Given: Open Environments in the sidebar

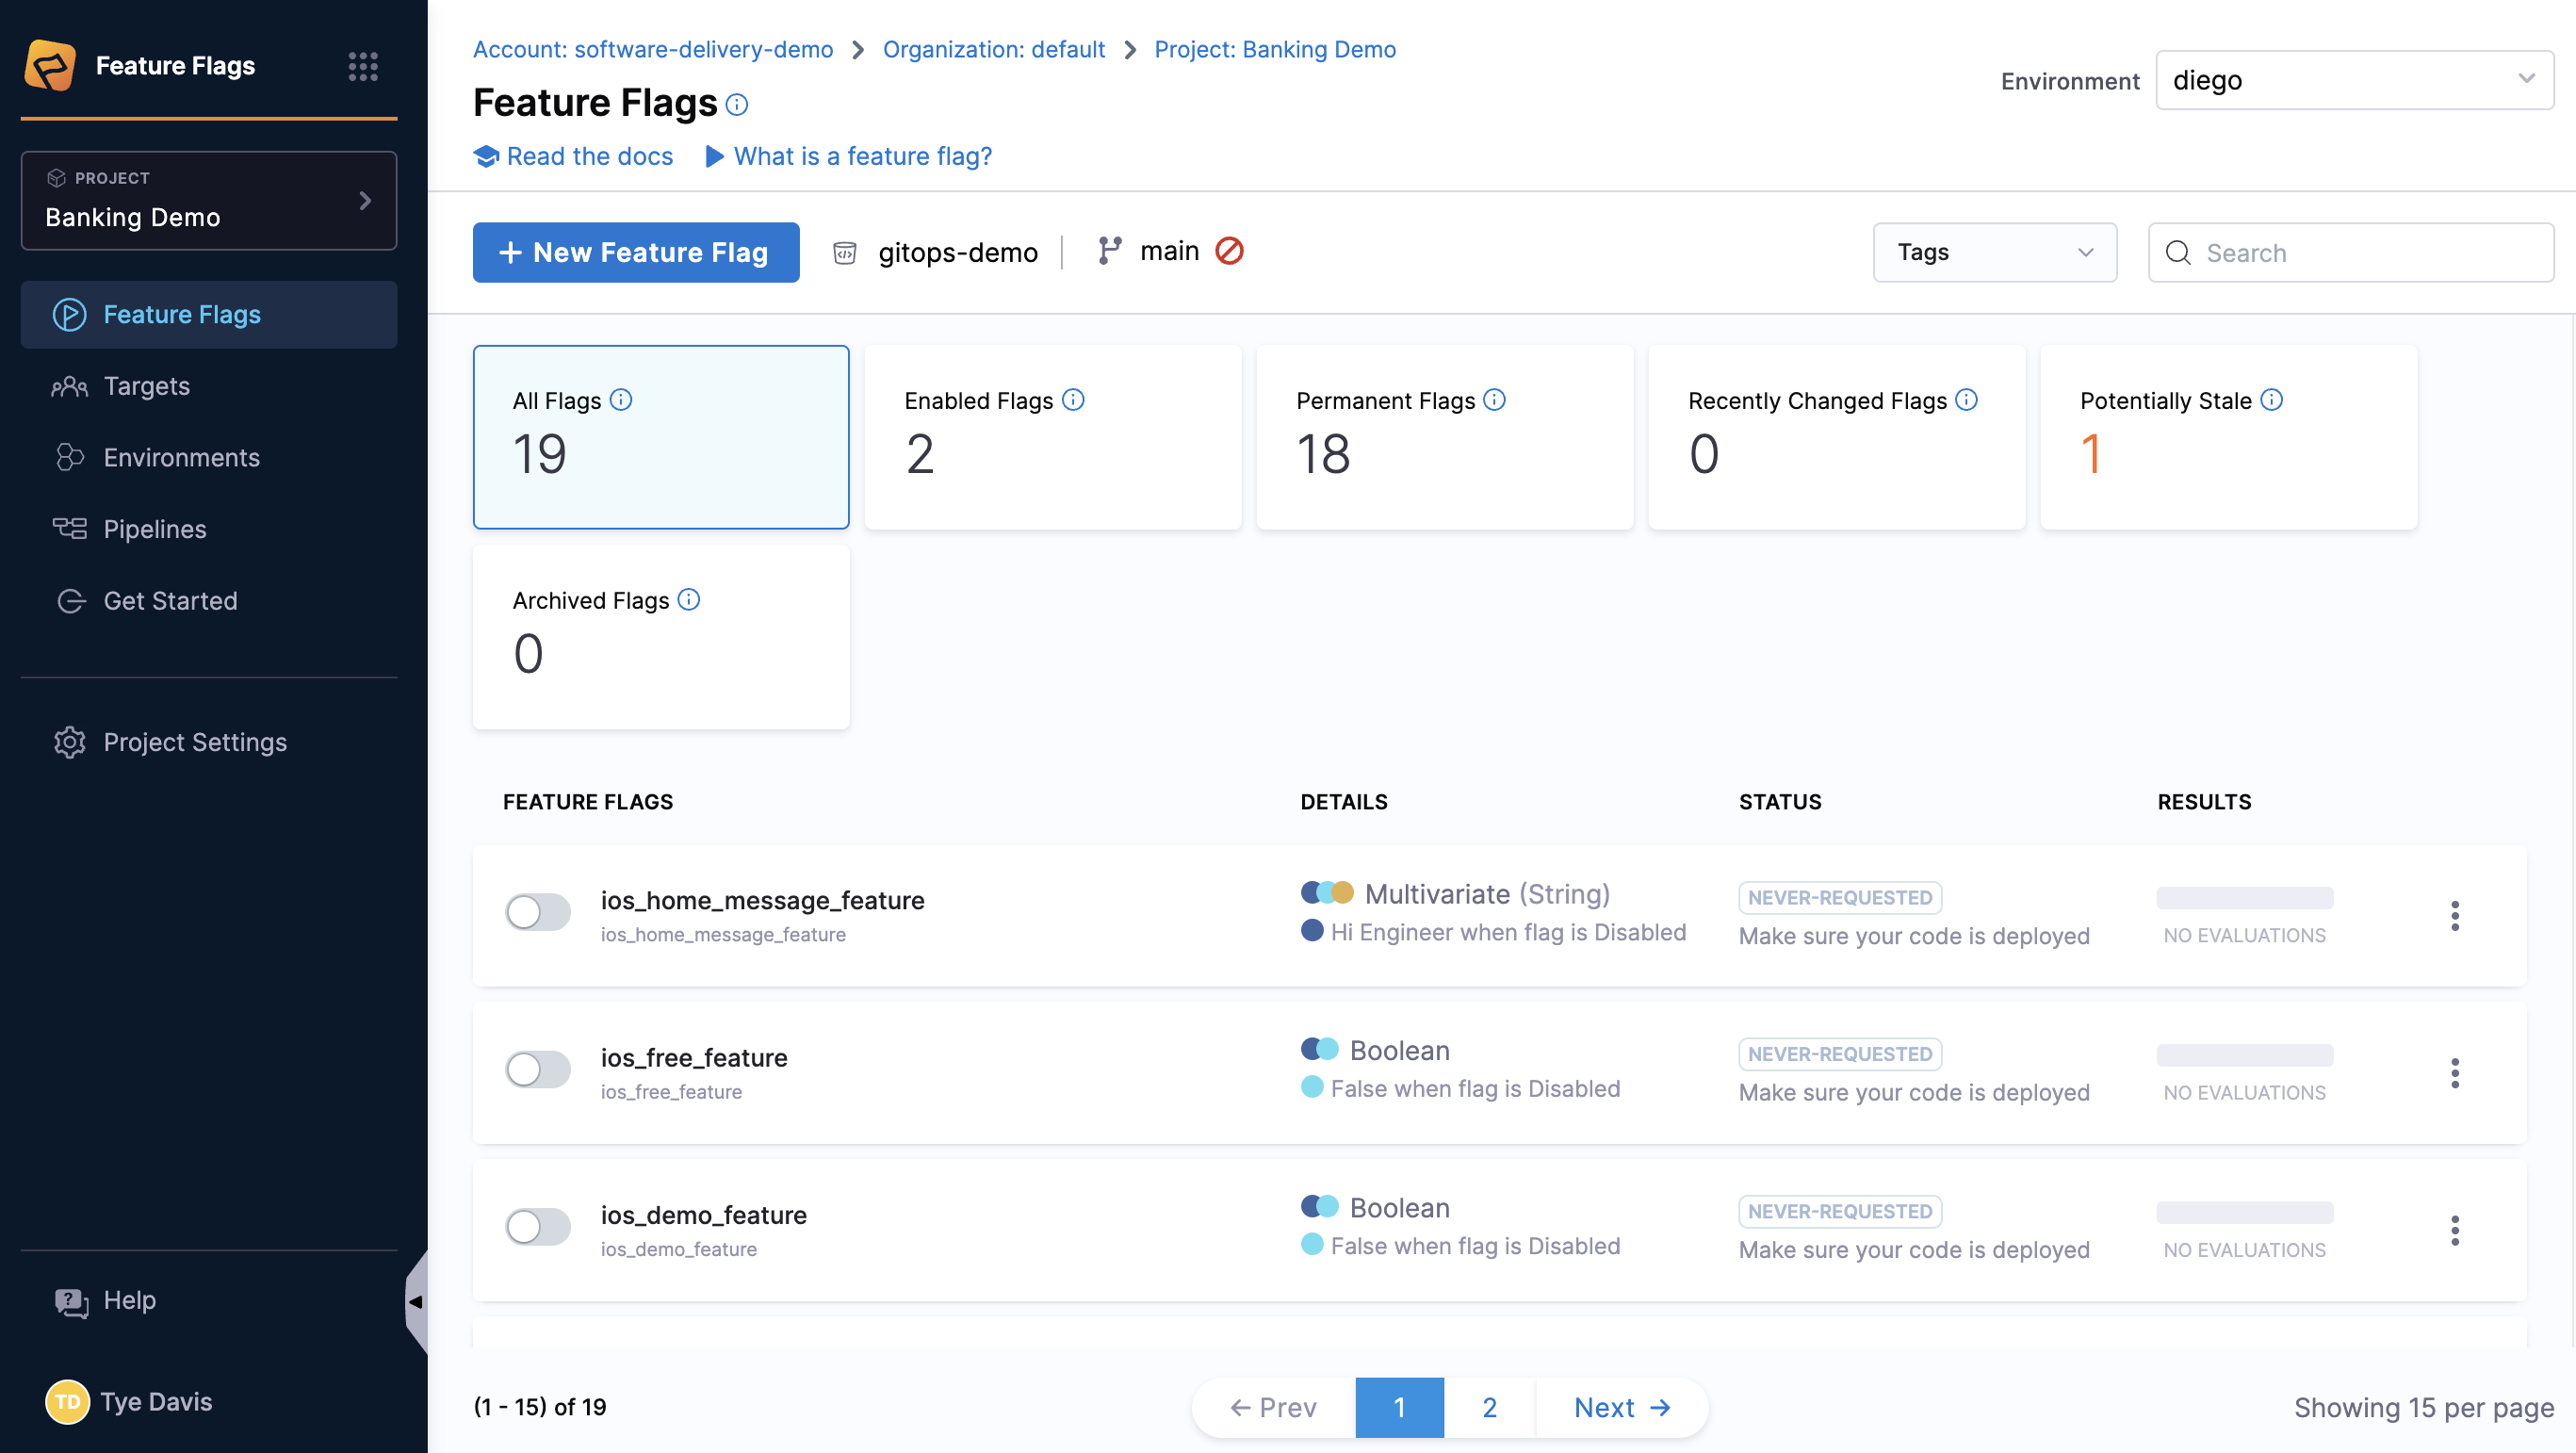Looking at the screenshot, I should [209, 457].
